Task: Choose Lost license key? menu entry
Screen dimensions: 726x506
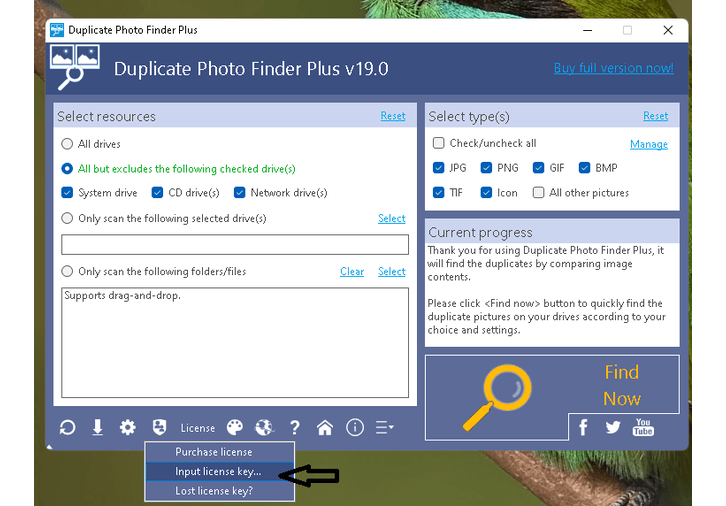Action: pyautogui.click(x=219, y=491)
